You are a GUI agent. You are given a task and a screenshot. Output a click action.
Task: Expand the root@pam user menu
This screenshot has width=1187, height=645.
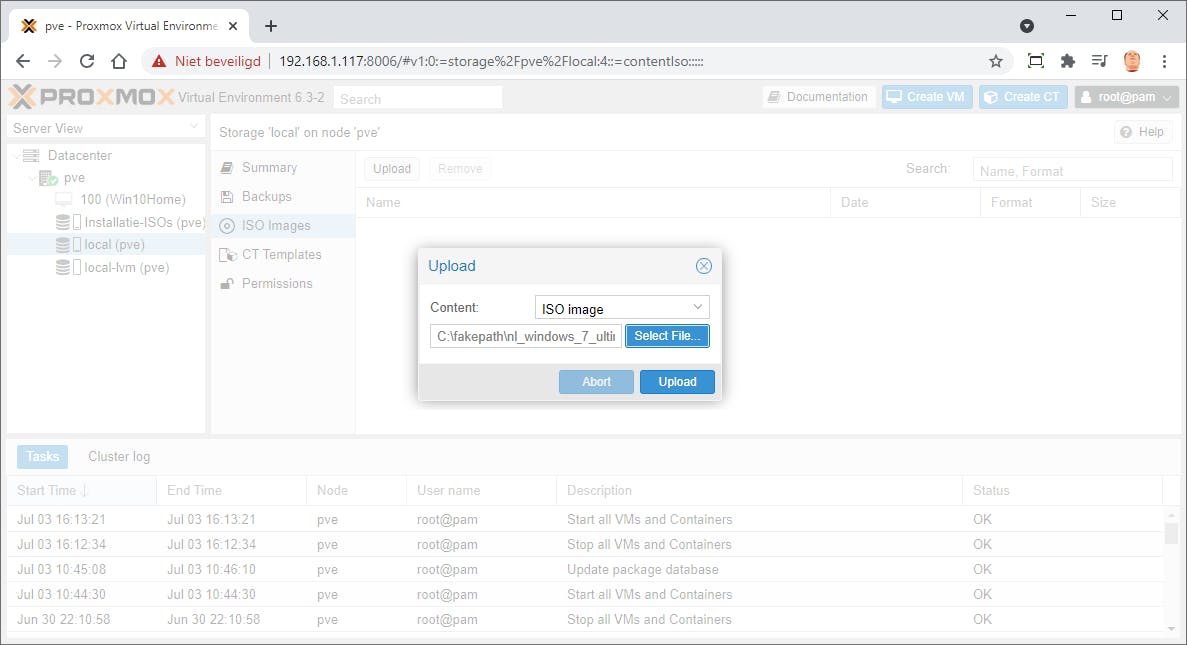(1126, 96)
